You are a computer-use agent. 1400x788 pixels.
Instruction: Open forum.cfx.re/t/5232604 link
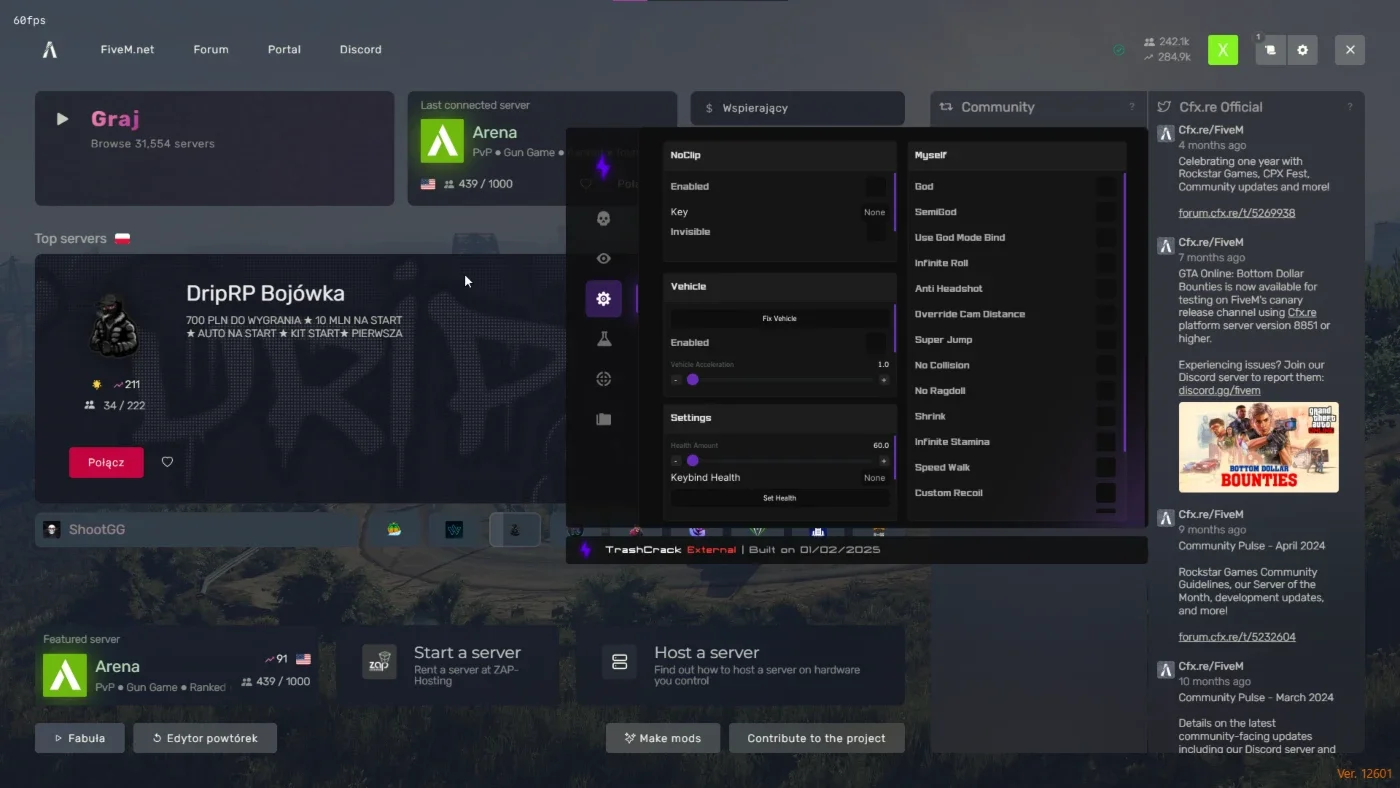point(1236,637)
